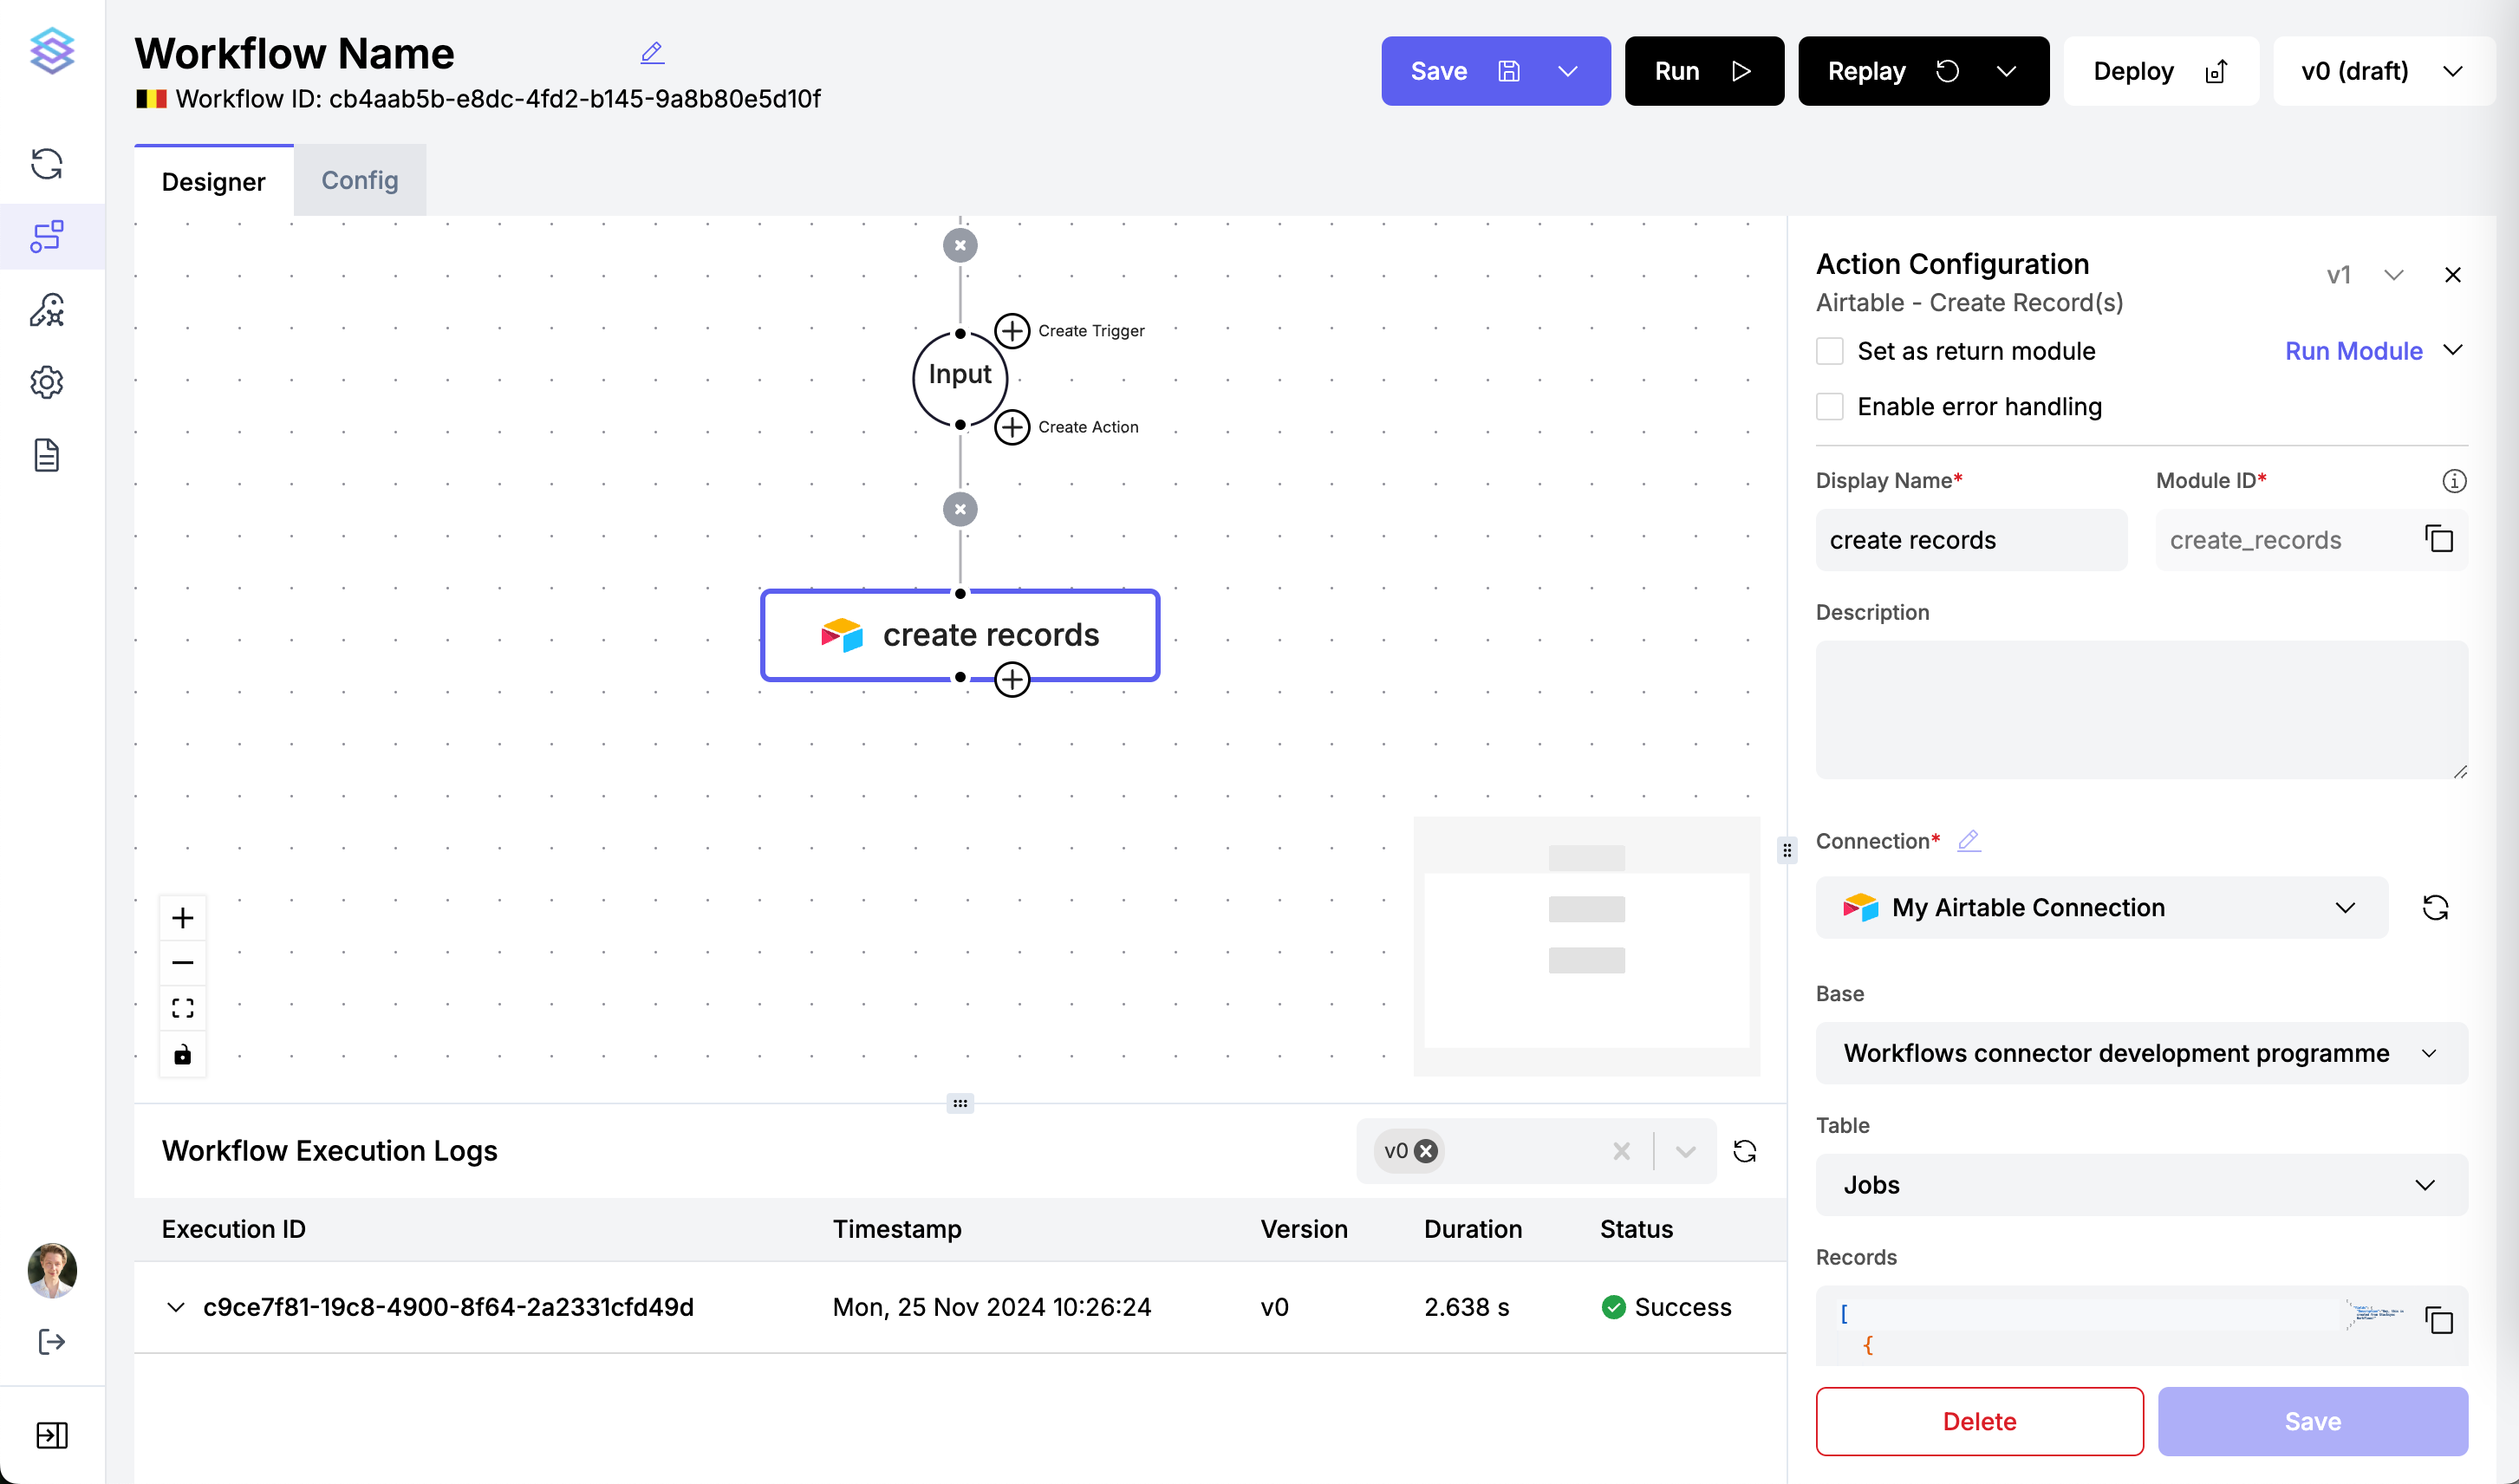Toggle the canvas lock icon
Screen dimensions: 2519x1484
click(x=182, y=1054)
